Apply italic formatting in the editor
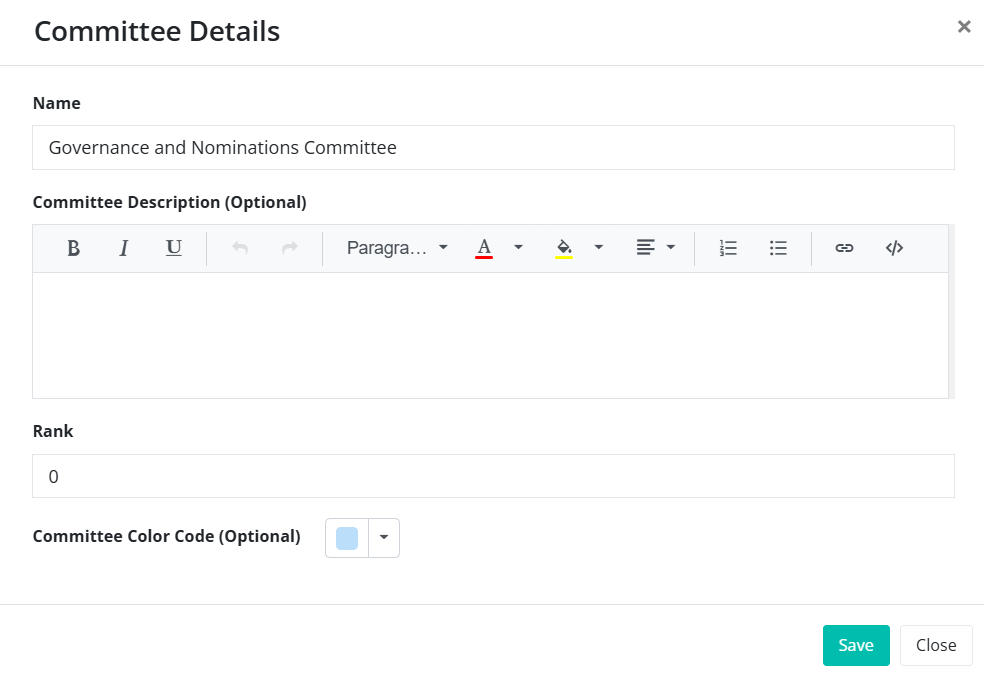This screenshot has height=681, width=984. point(124,248)
